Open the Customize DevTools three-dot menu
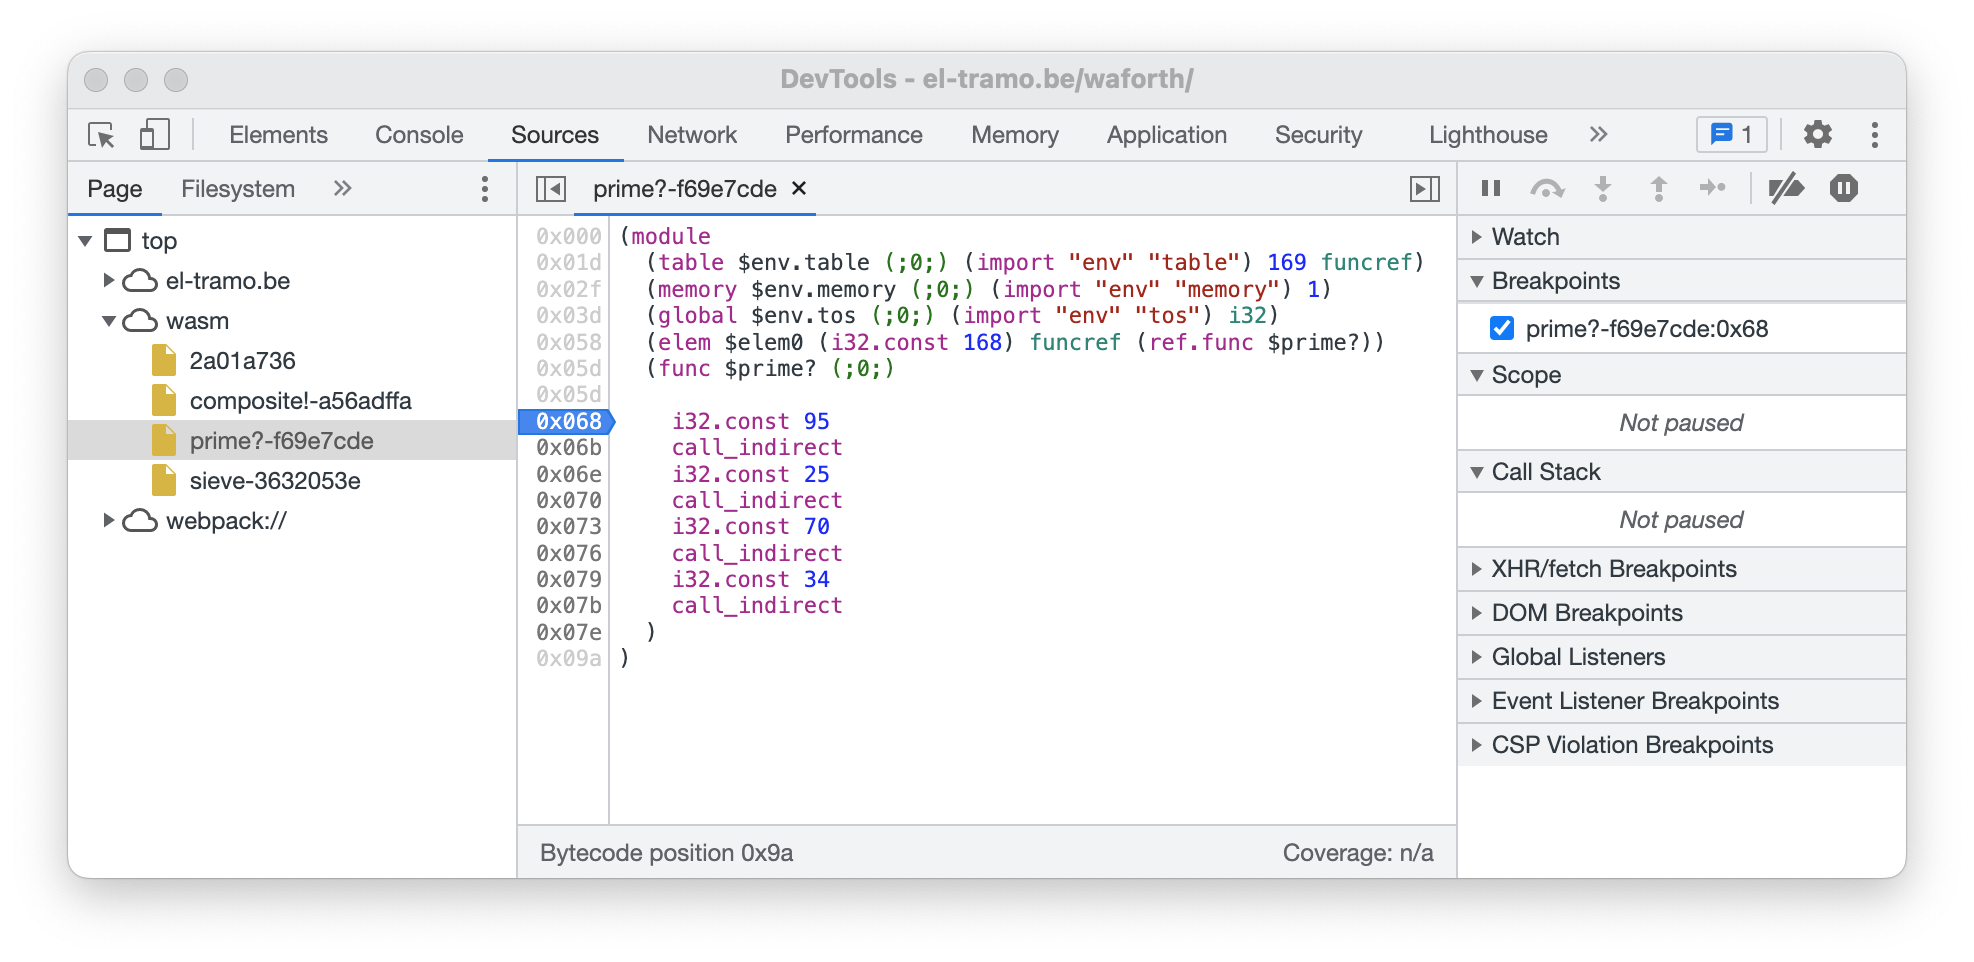This screenshot has width=1974, height=962. tap(1874, 135)
